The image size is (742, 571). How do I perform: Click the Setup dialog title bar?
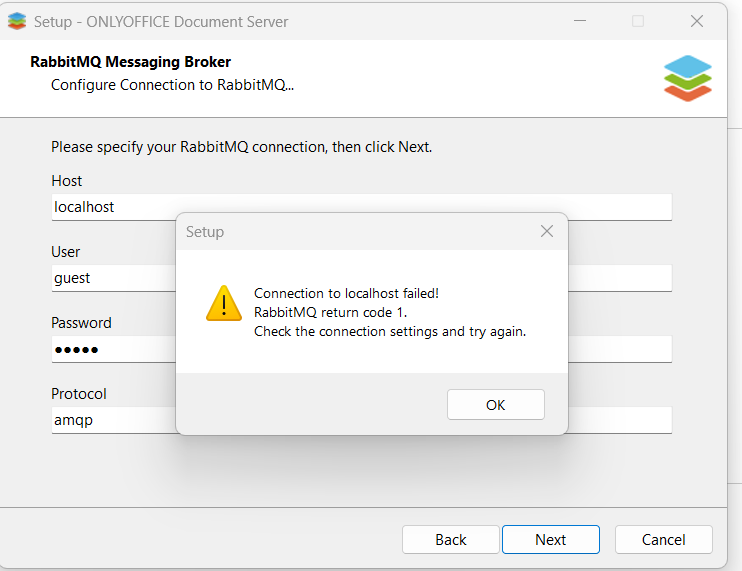point(350,231)
